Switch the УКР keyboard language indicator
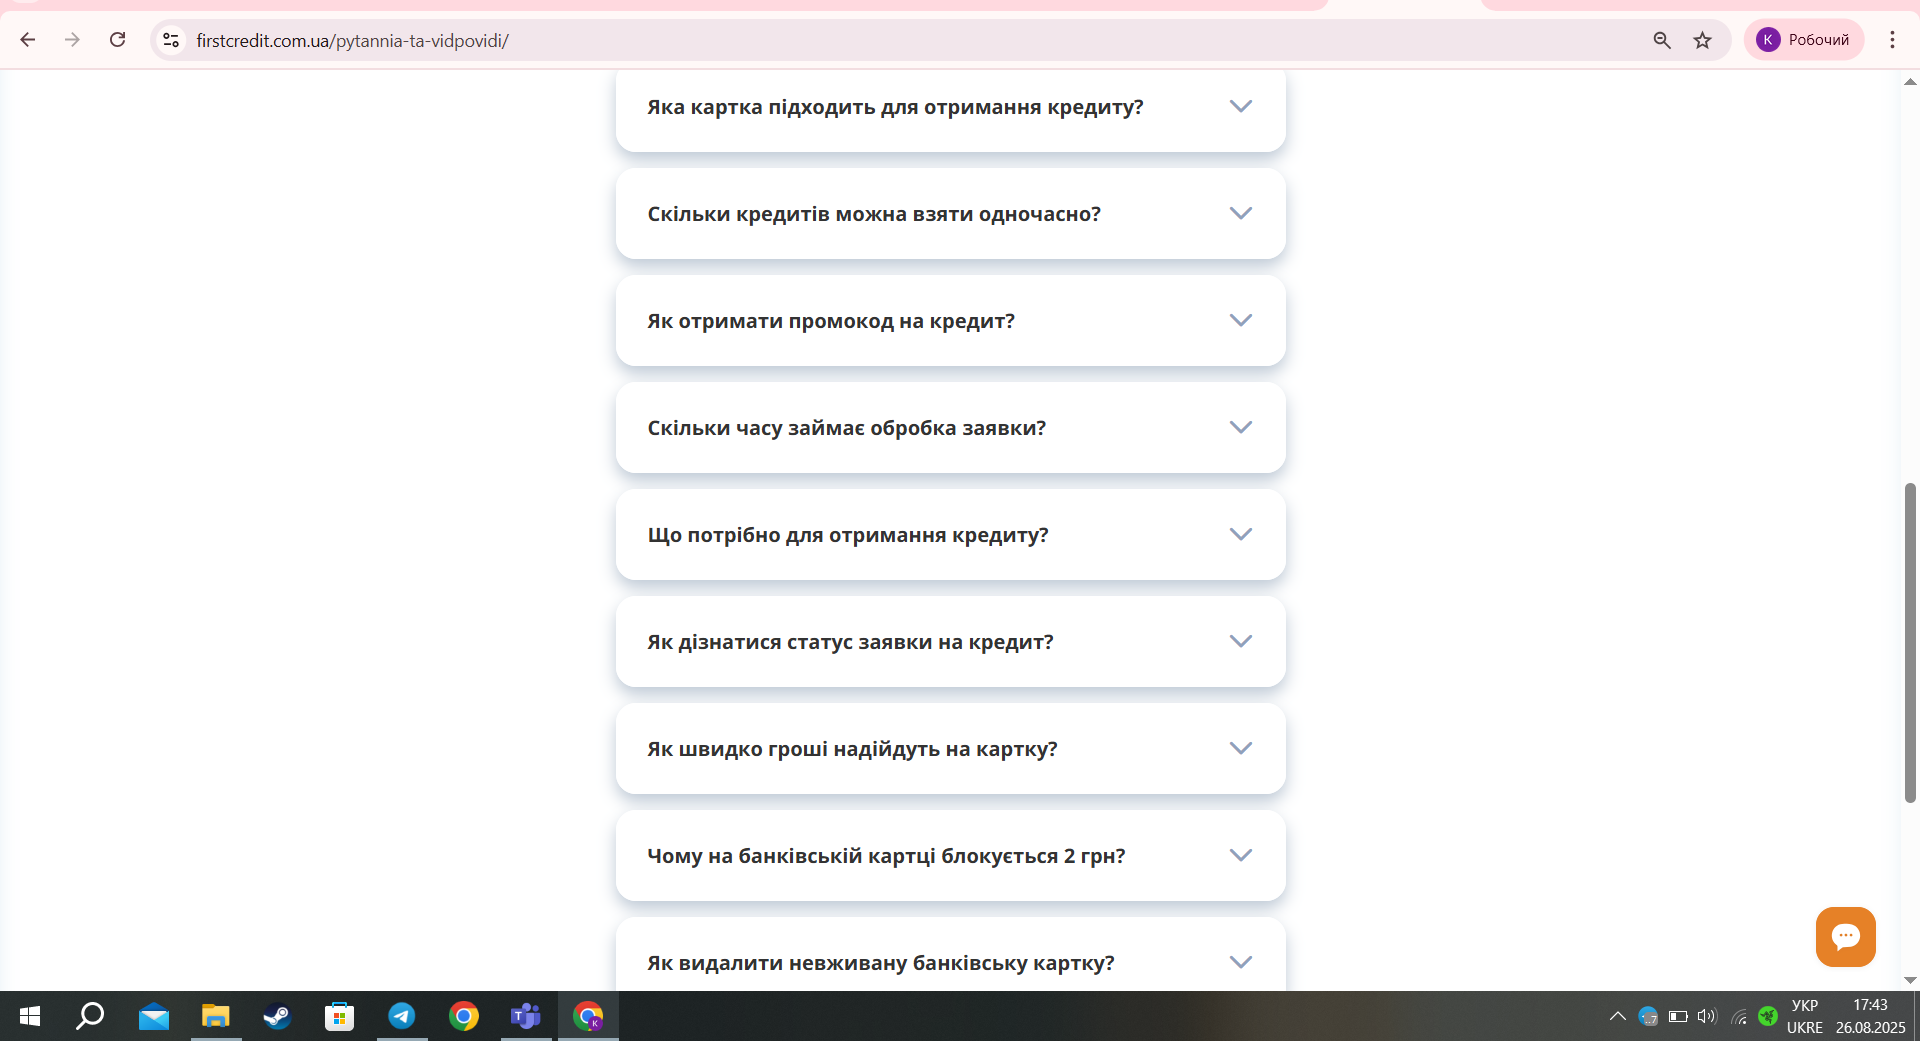Screen dimensions: 1920x1041 tap(1804, 1017)
